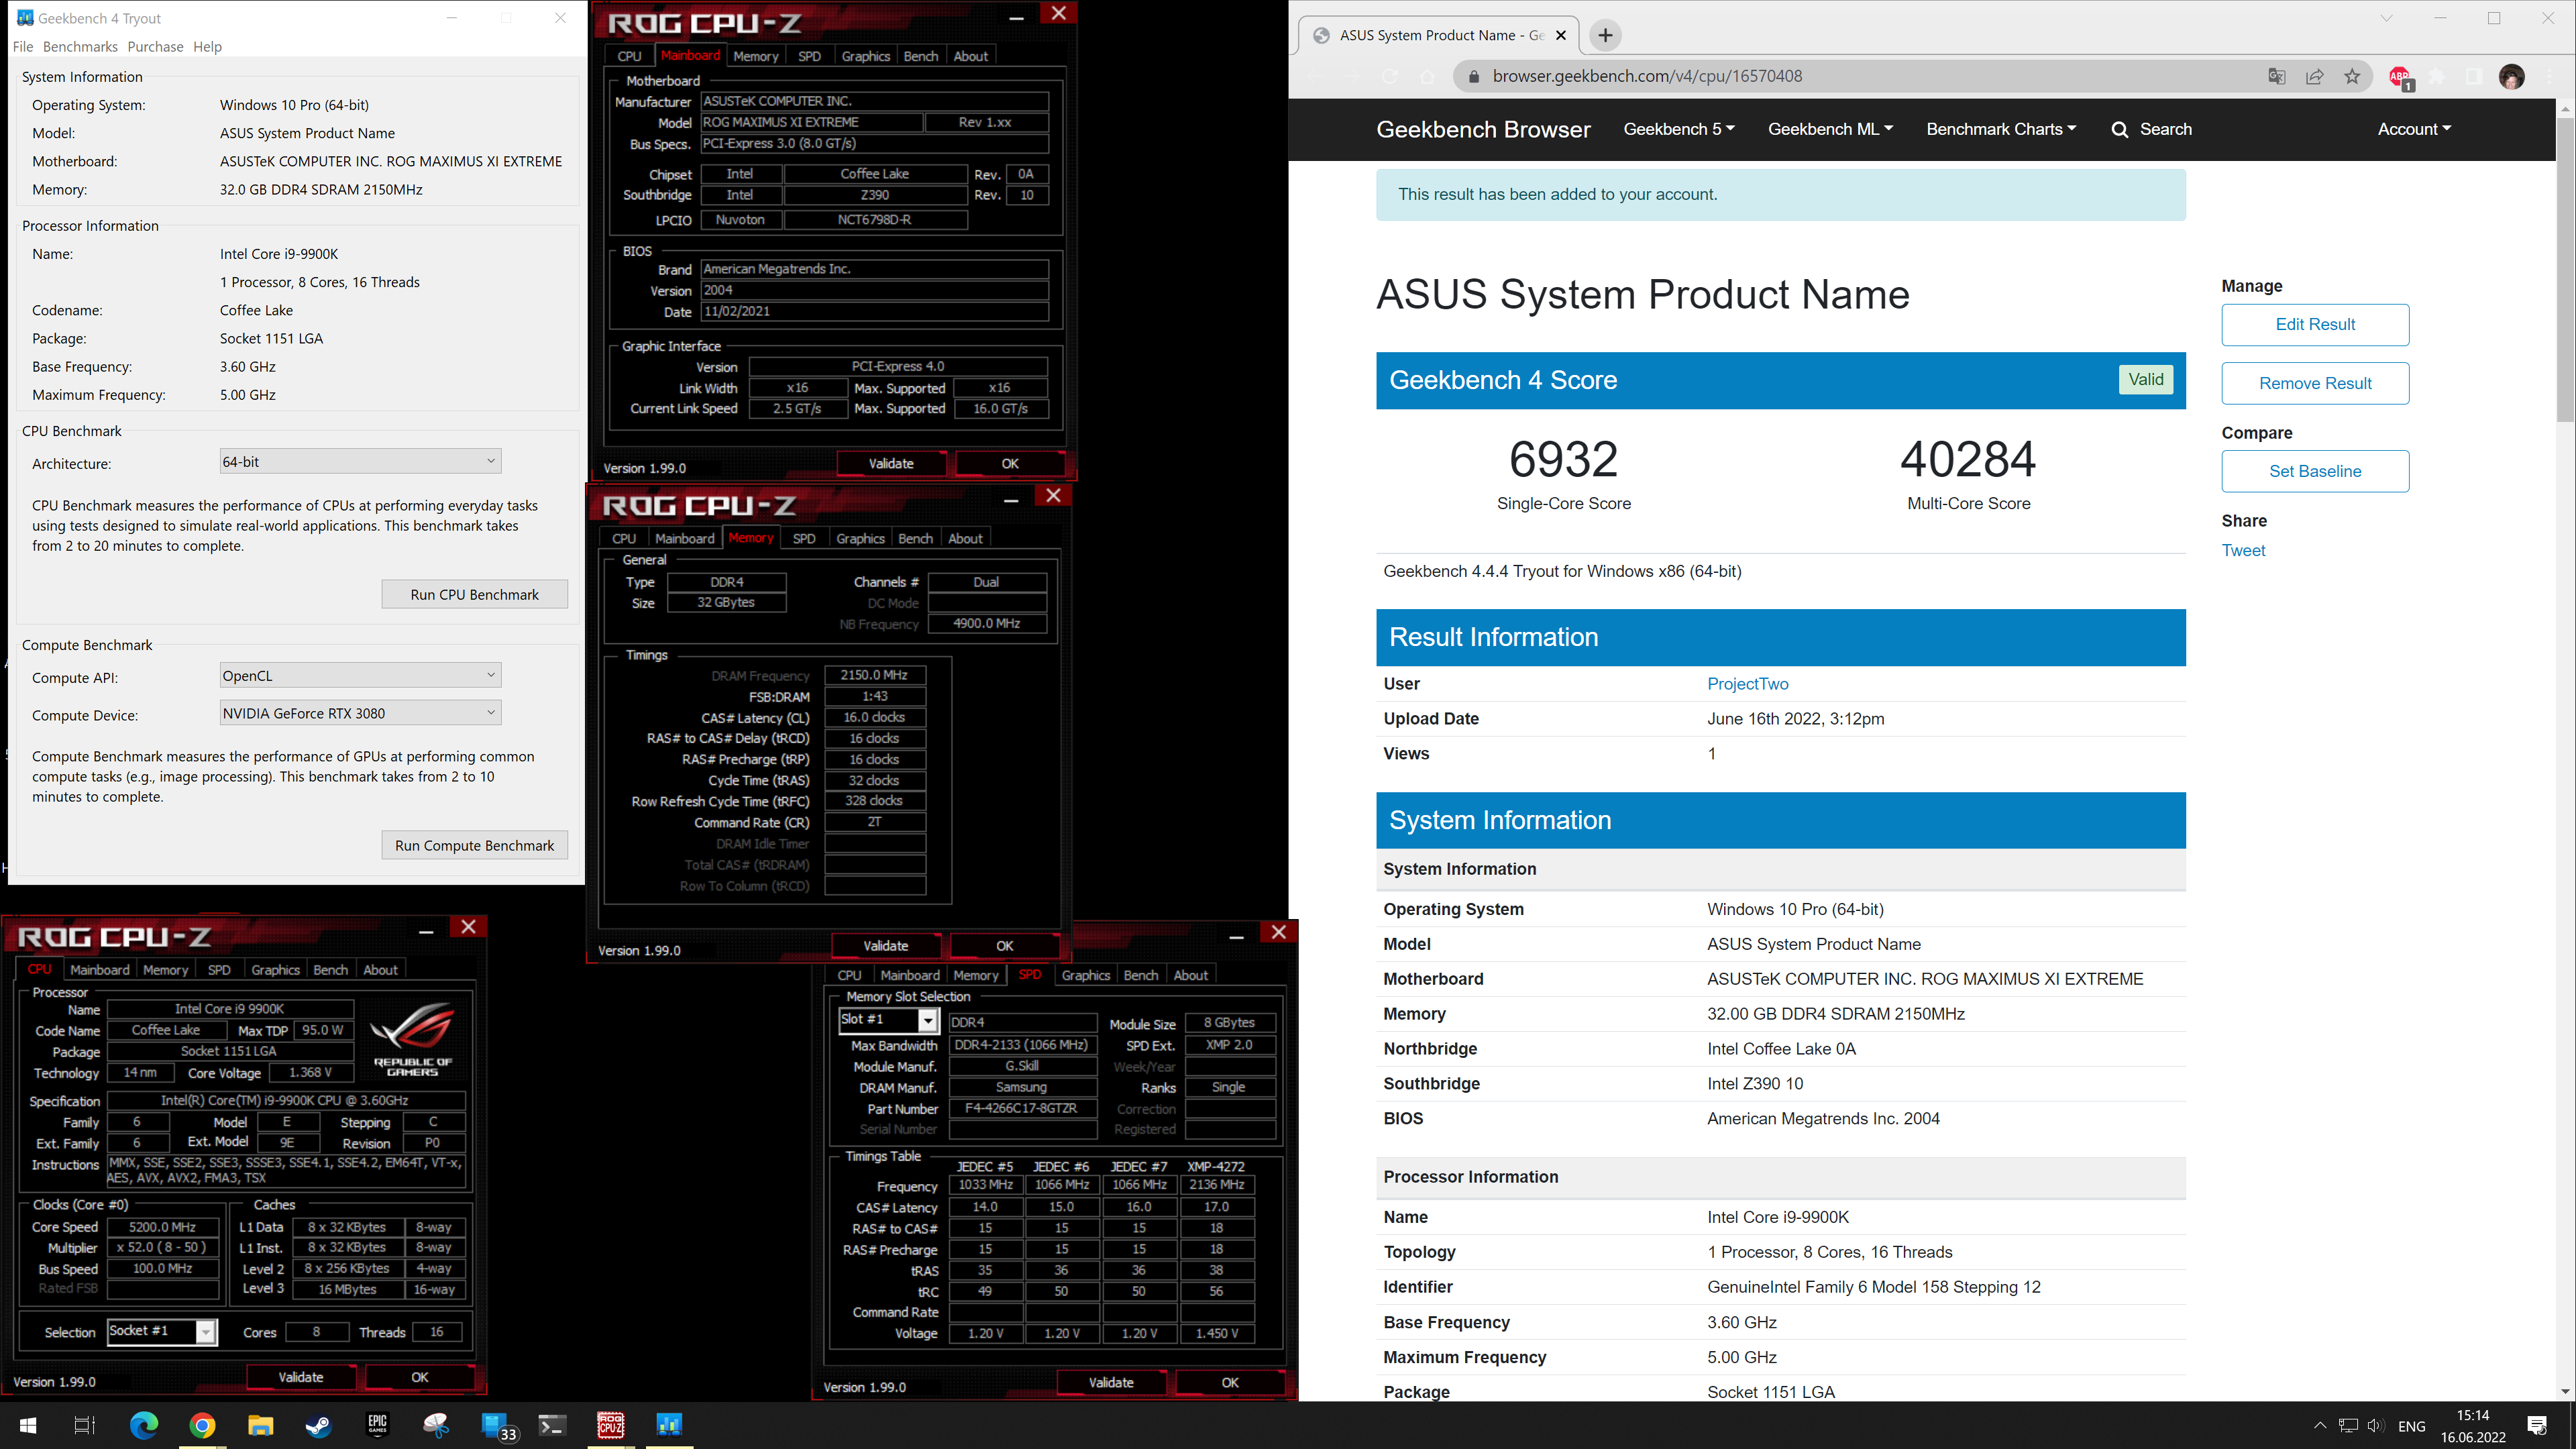
Task: Open the notification center icon
Action: [2537, 1426]
